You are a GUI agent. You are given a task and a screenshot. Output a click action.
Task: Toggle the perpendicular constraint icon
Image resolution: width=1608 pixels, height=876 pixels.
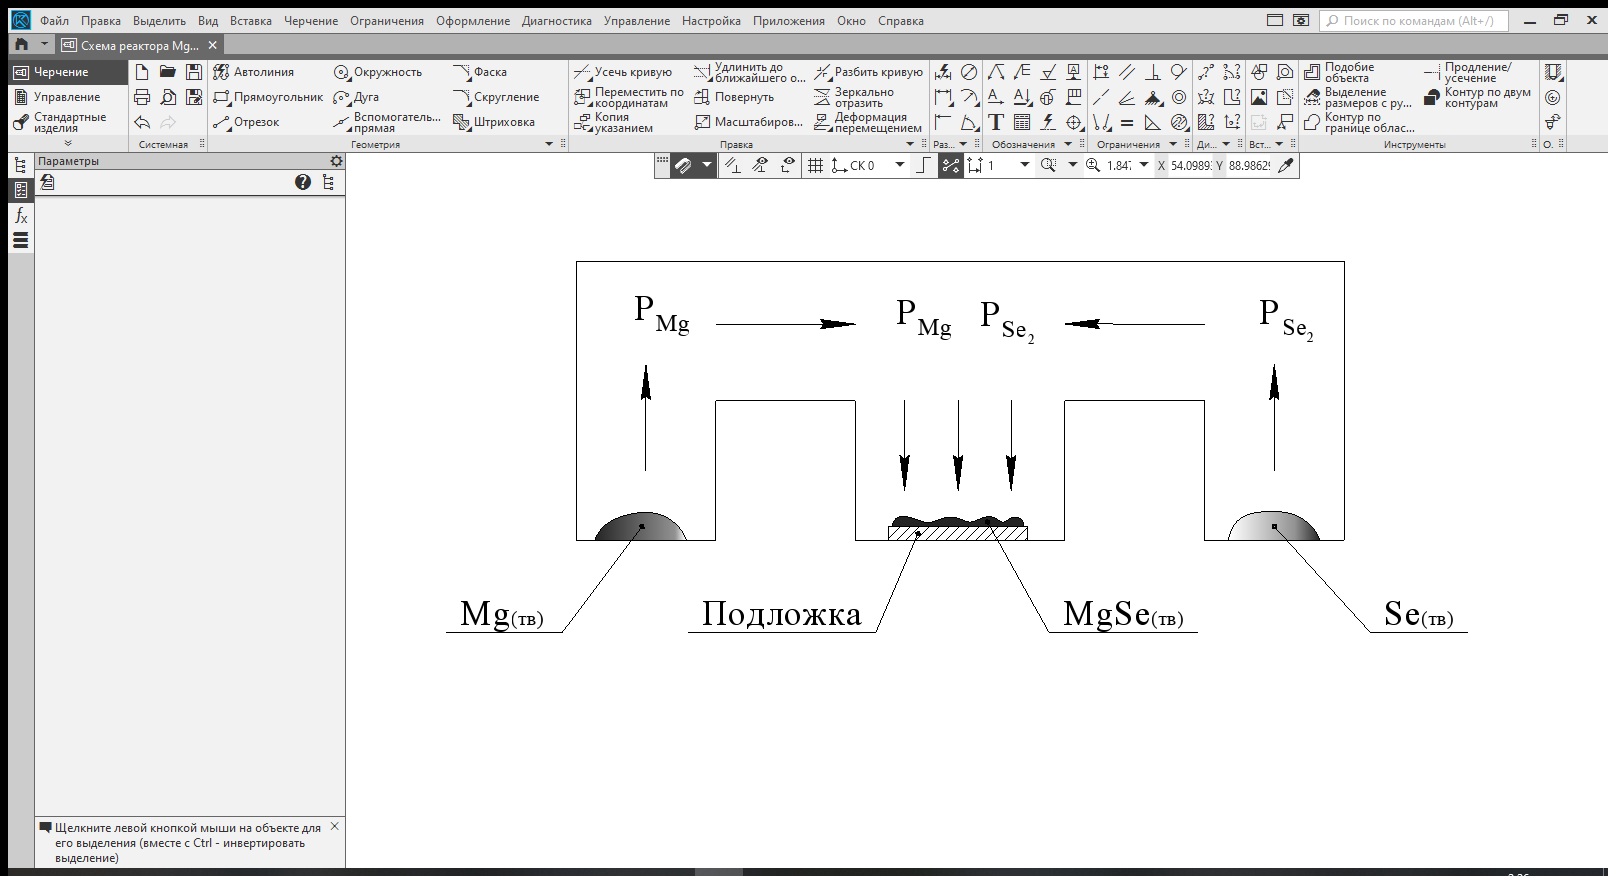tap(1153, 72)
